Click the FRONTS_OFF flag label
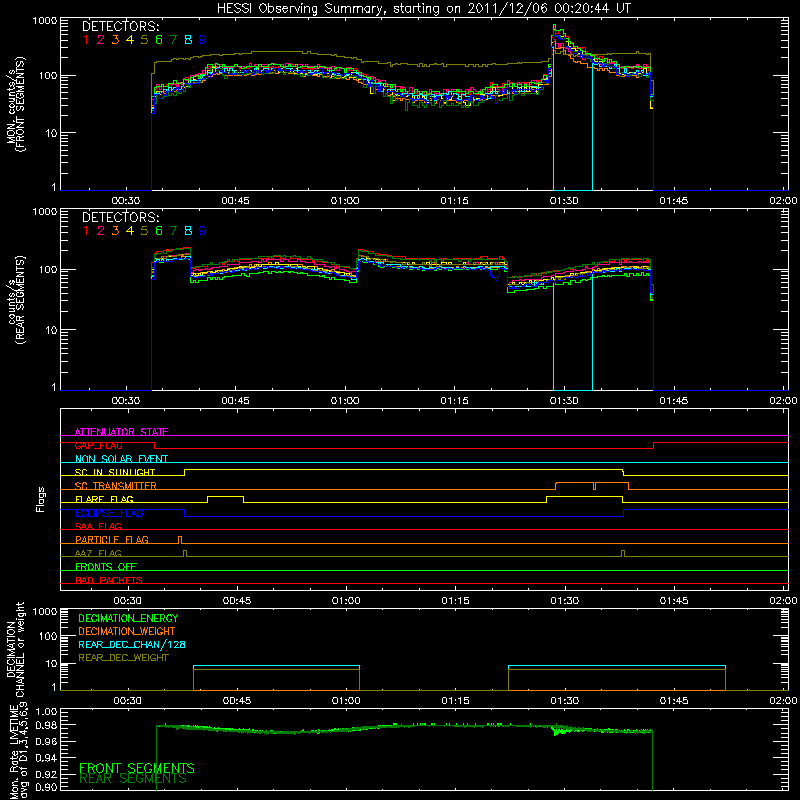The height and width of the screenshot is (800, 800). [x=106, y=566]
